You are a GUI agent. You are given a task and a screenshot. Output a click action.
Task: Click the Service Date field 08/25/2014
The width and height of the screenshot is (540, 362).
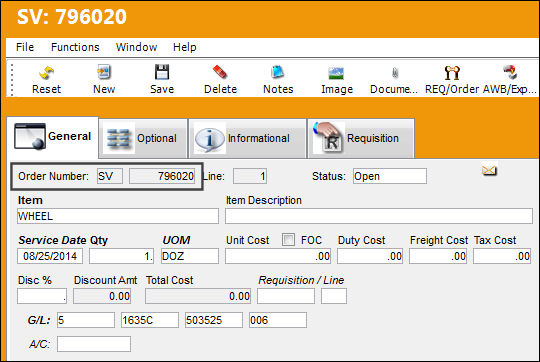coord(50,256)
